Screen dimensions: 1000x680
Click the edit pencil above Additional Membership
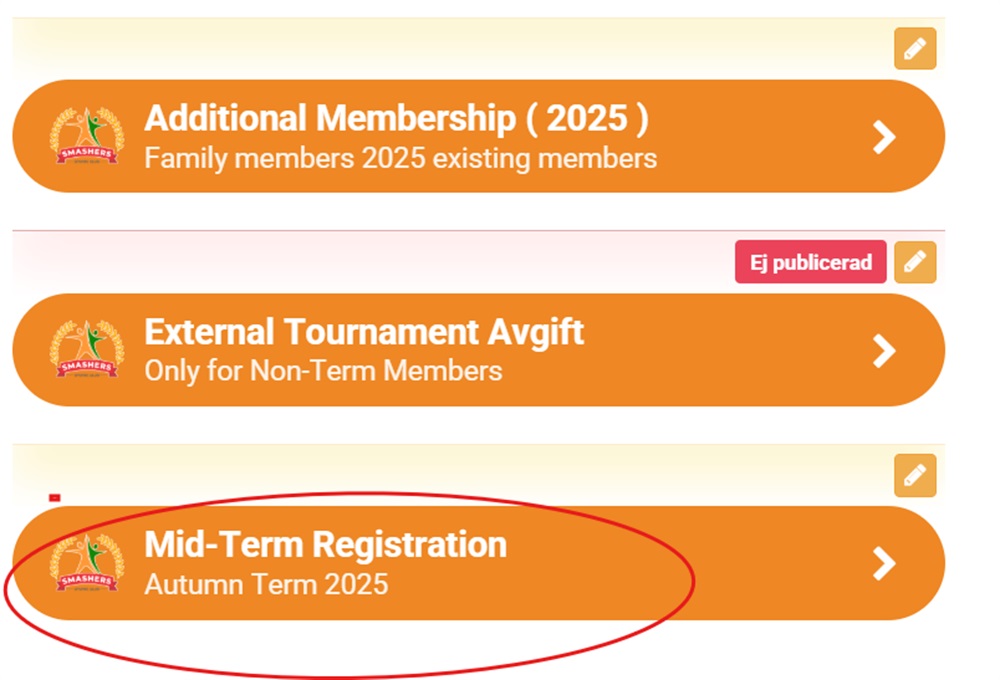coord(915,49)
